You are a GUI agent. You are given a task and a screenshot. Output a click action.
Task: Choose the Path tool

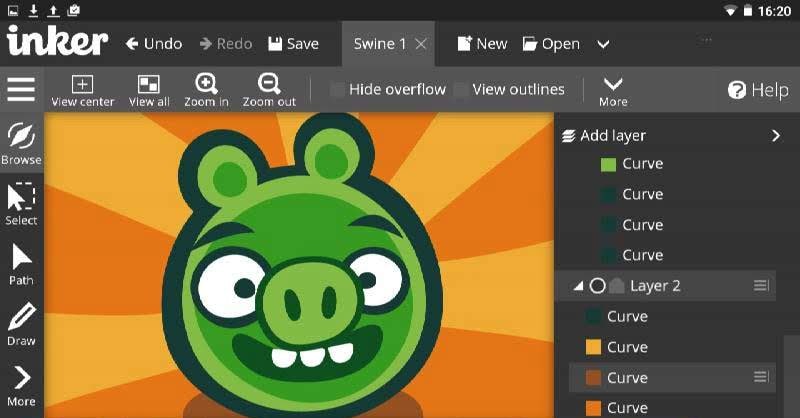click(21, 264)
